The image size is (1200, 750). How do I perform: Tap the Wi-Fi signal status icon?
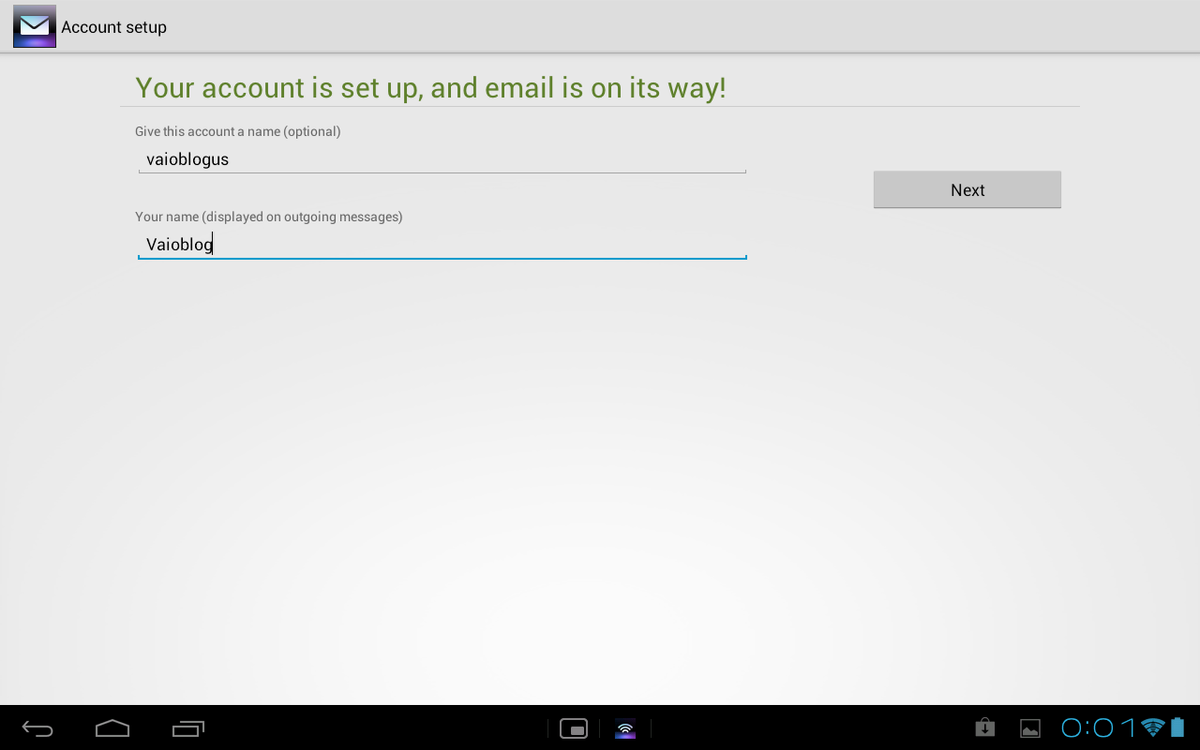click(x=1153, y=727)
